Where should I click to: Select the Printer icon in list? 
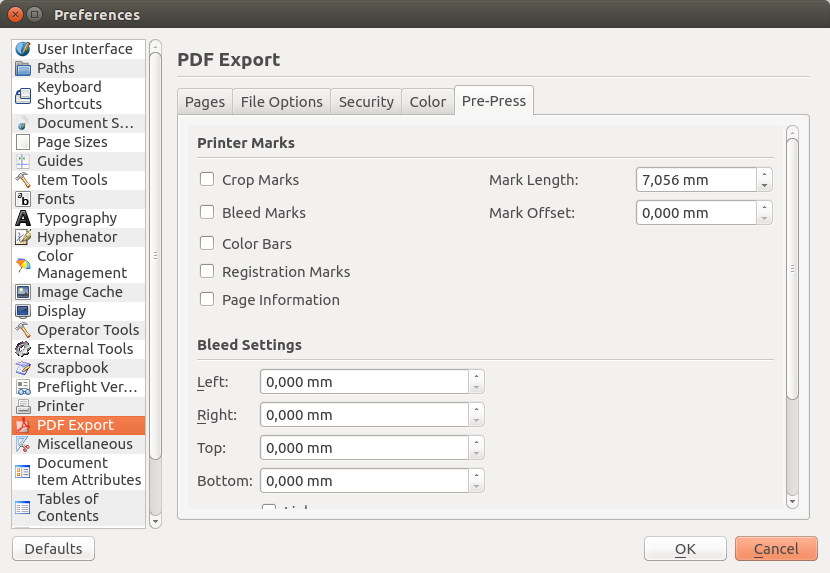[x=23, y=406]
